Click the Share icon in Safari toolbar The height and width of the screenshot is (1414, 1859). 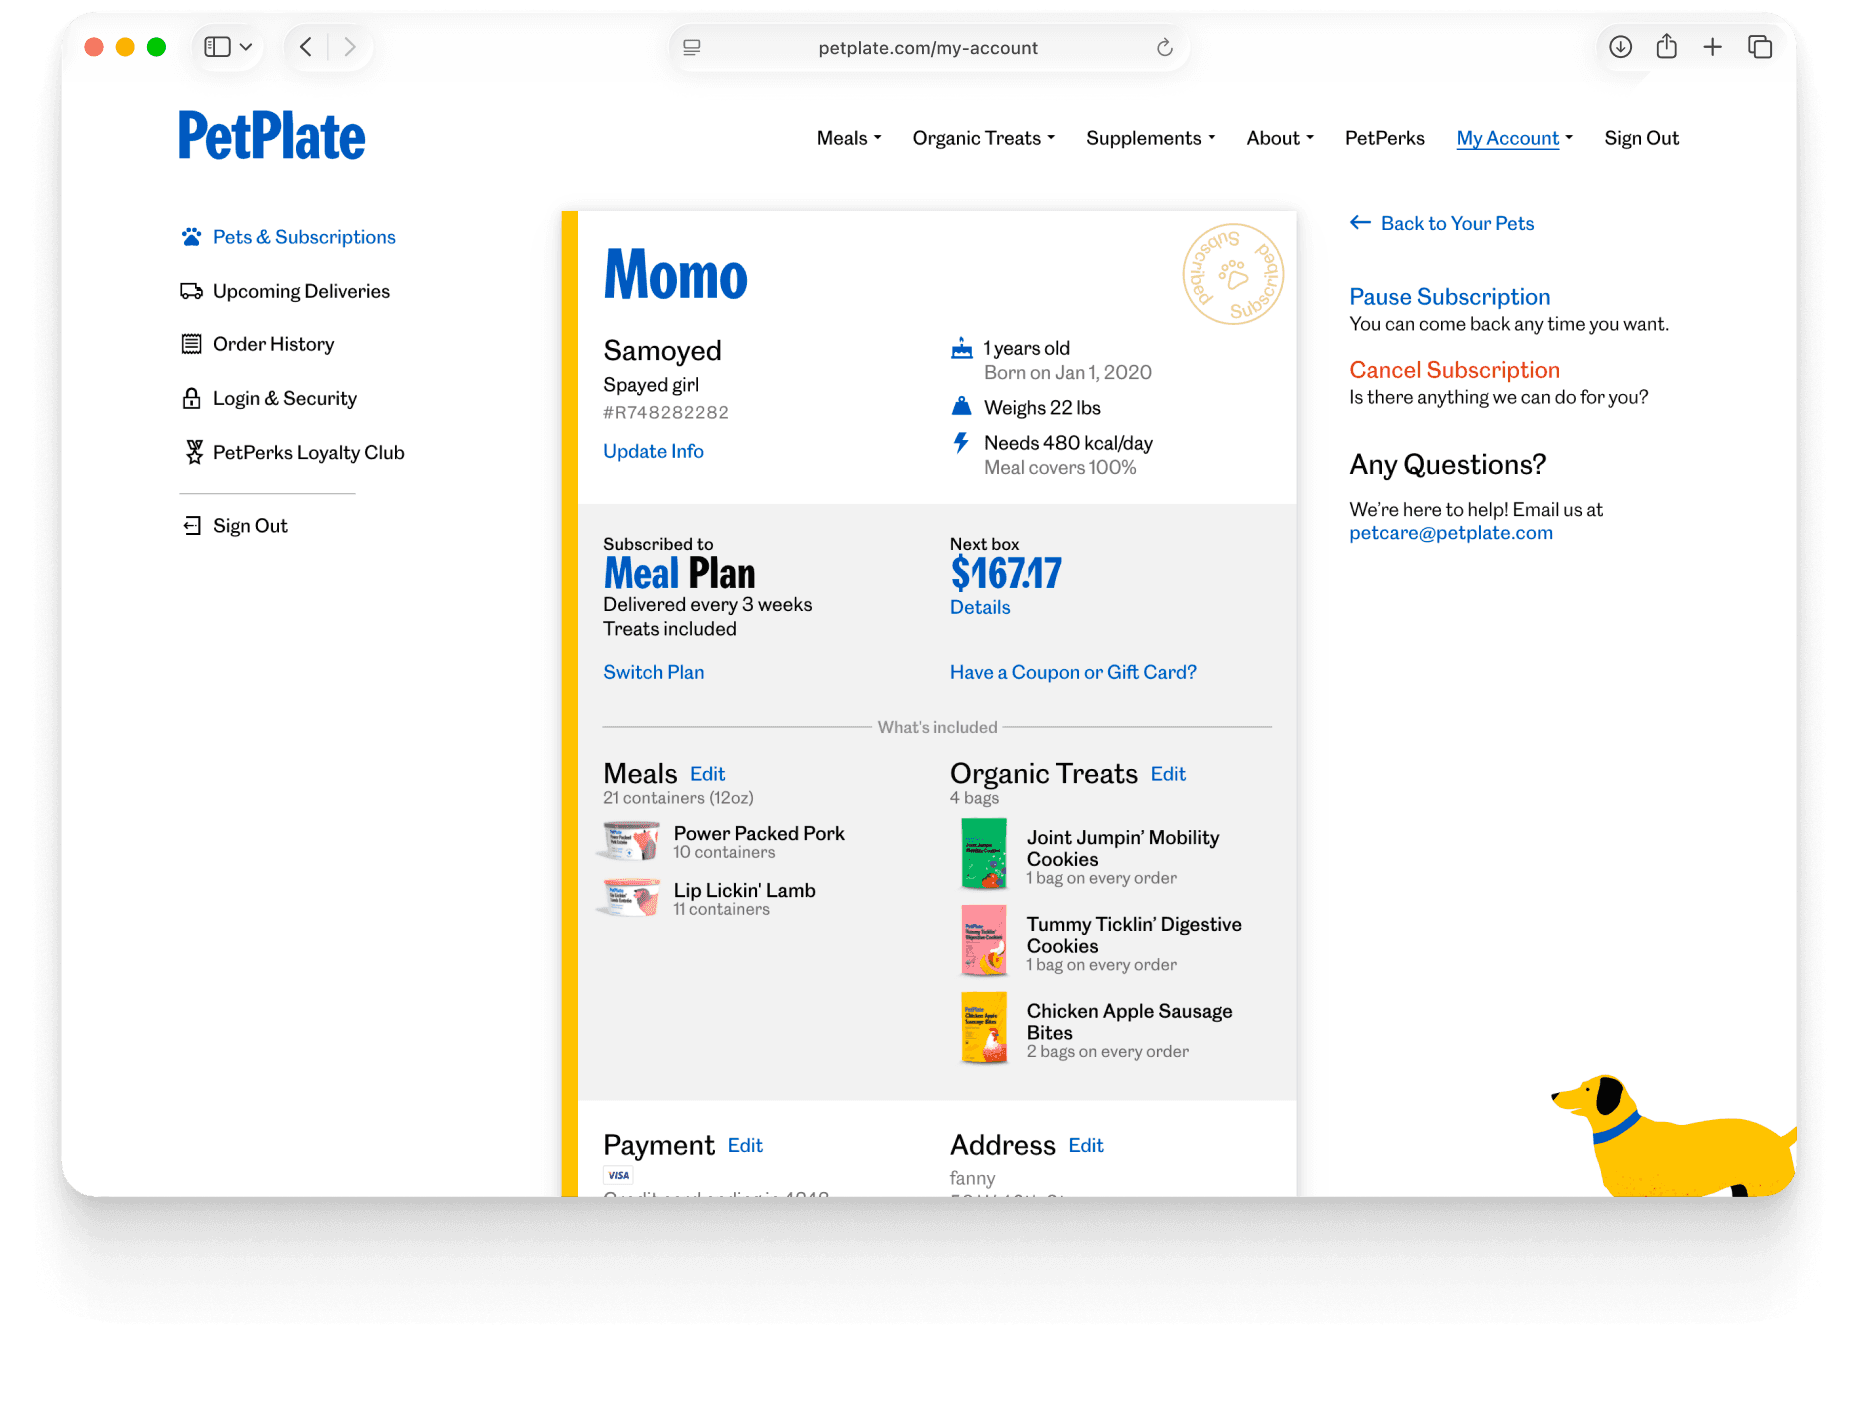pyautogui.click(x=1666, y=47)
